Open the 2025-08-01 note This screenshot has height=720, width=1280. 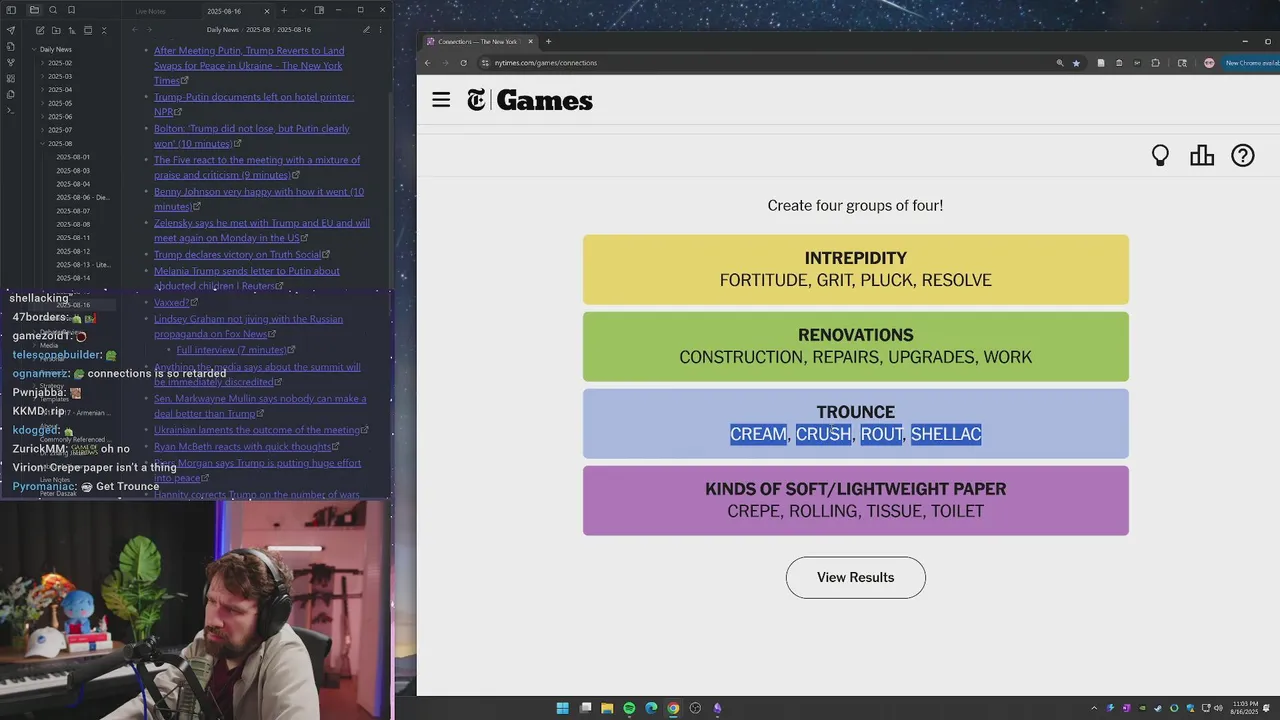[73, 157]
